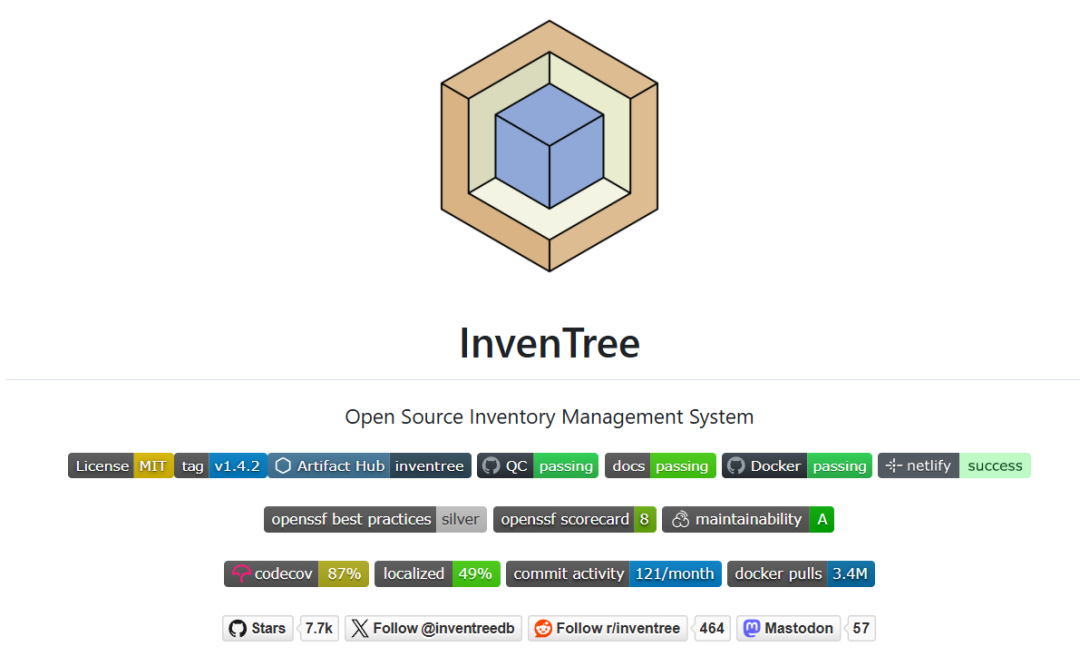Open the docs passing badge
1080x666 pixels.
coord(660,466)
